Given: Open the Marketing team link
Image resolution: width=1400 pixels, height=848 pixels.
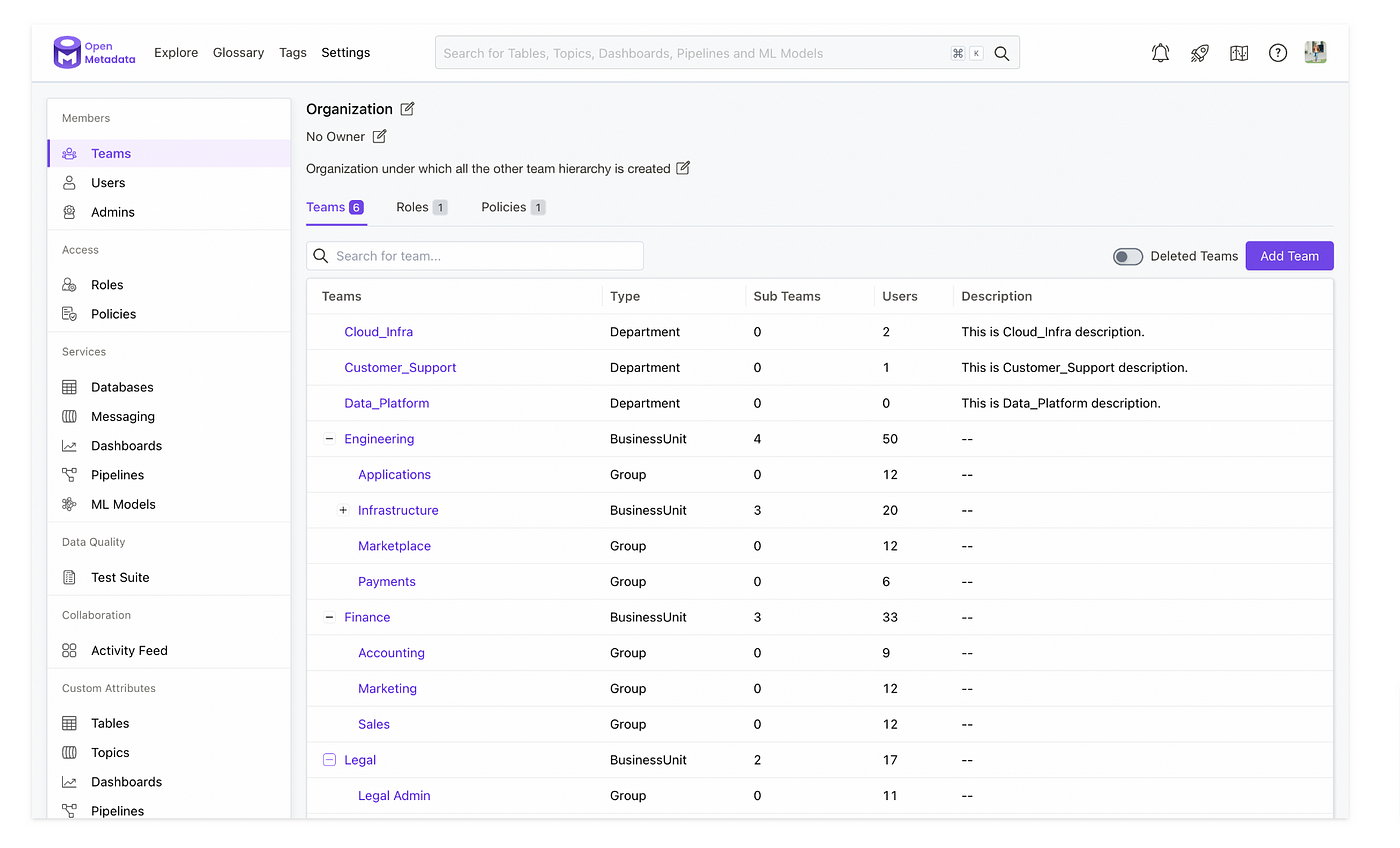Looking at the screenshot, I should pyautogui.click(x=387, y=689).
